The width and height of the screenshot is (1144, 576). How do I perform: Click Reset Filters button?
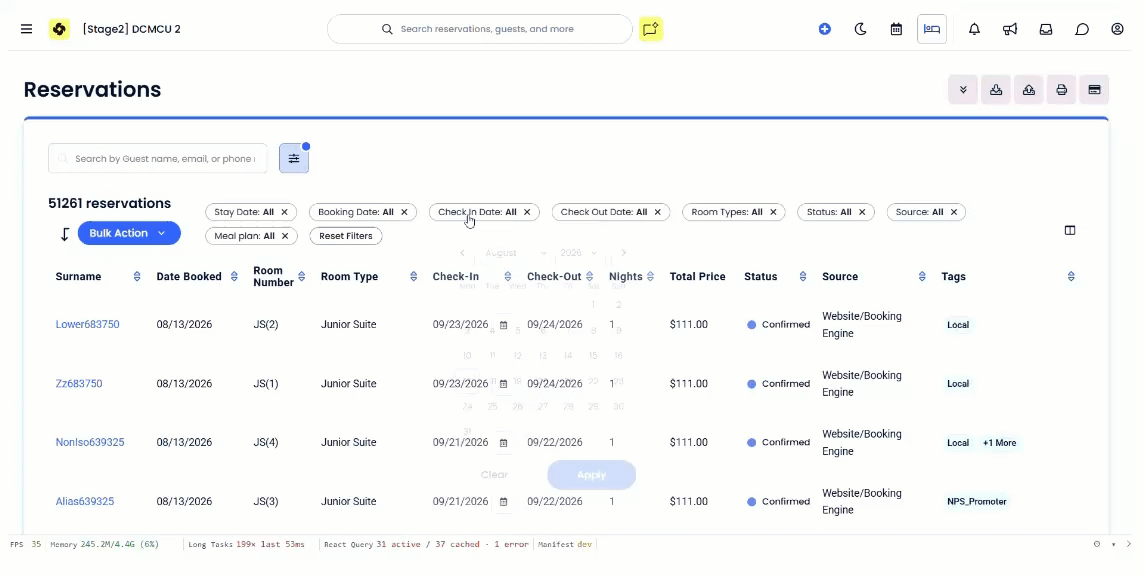click(x=346, y=236)
